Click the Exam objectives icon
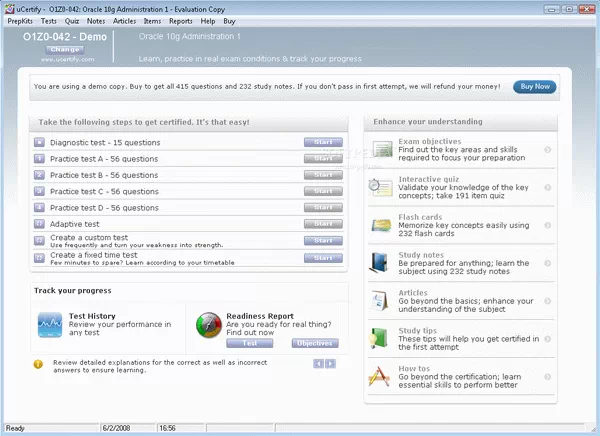This screenshot has width=600, height=436. point(382,149)
